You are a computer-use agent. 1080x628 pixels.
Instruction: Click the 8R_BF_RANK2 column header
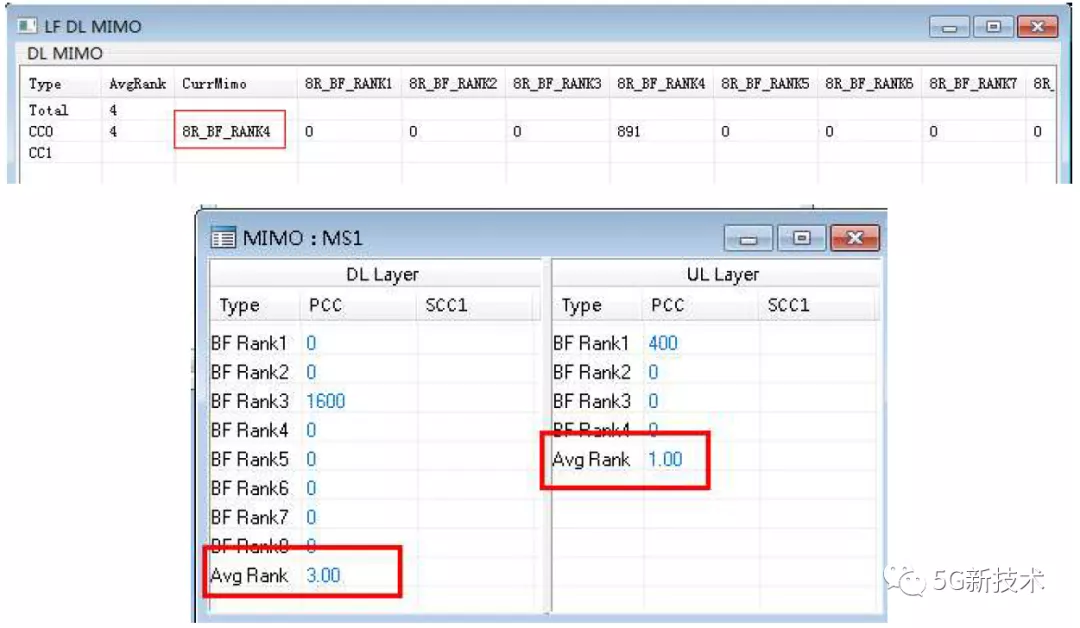[x=453, y=84]
